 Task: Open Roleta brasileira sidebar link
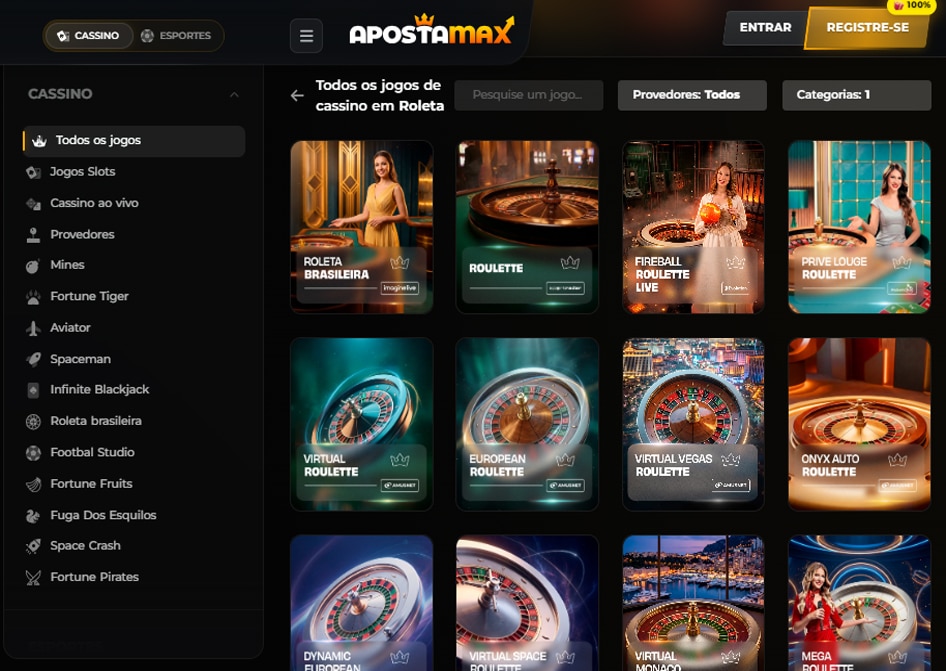tap(96, 421)
